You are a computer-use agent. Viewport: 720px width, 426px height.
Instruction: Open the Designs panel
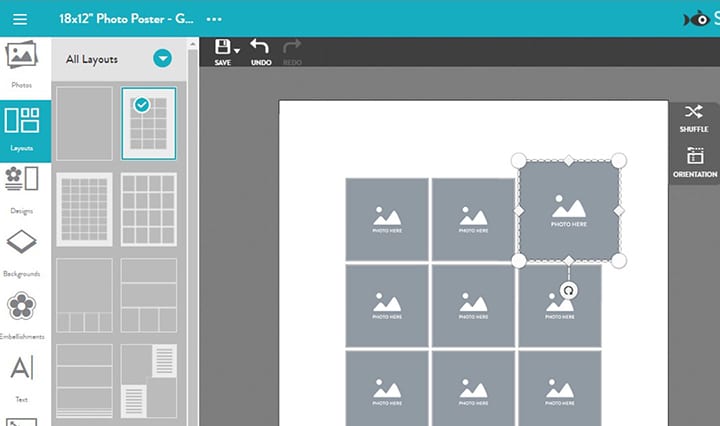click(x=22, y=190)
